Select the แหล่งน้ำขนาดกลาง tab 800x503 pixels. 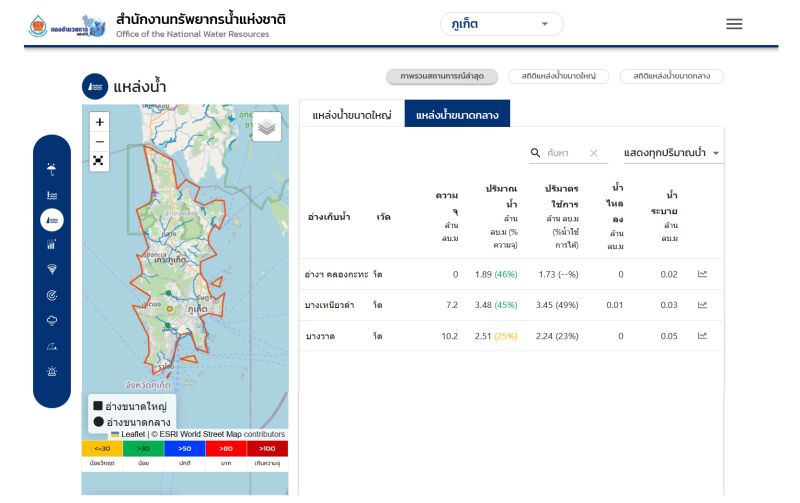point(457,114)
